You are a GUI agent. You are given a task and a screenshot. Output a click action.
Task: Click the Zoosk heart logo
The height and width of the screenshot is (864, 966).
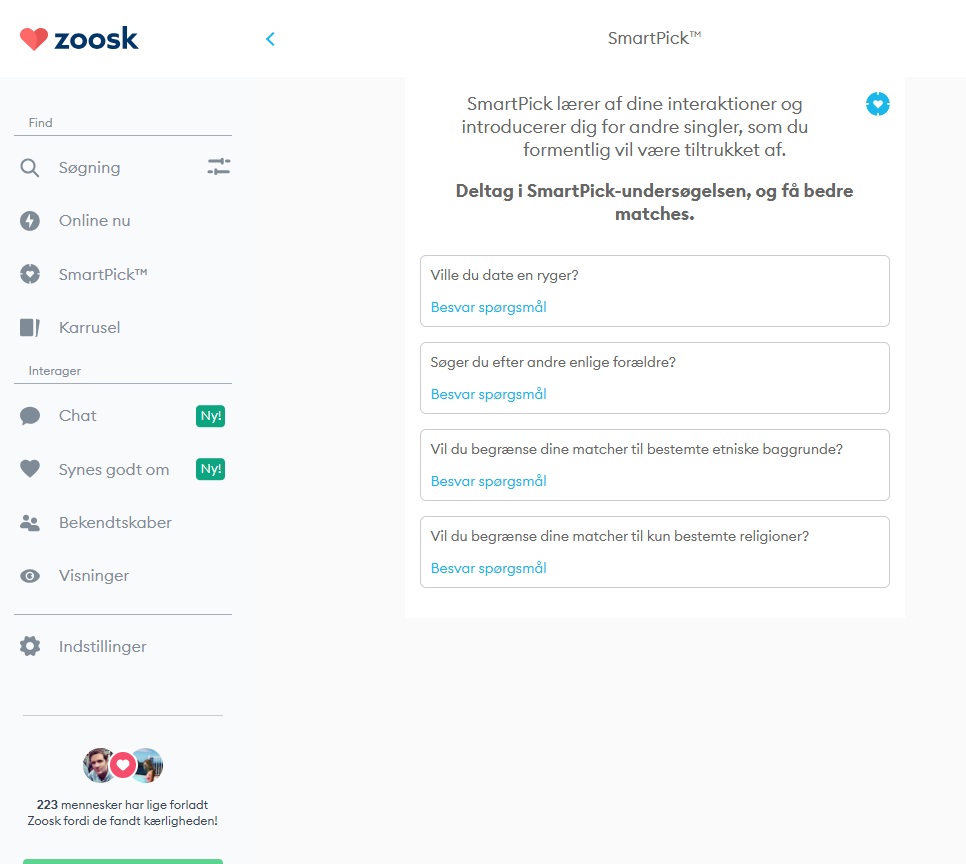click(x=33, y=39)
